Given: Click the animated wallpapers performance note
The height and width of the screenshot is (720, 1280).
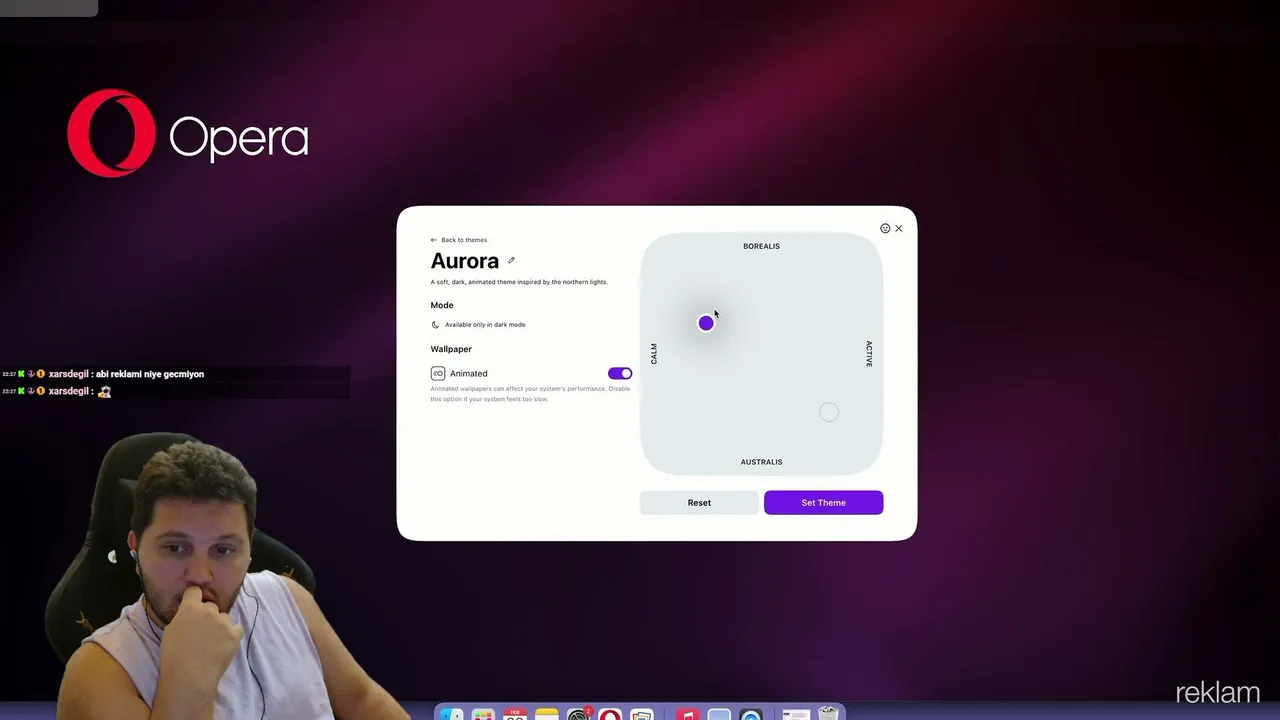Looking at the screenshot, I should coord(531,394).
